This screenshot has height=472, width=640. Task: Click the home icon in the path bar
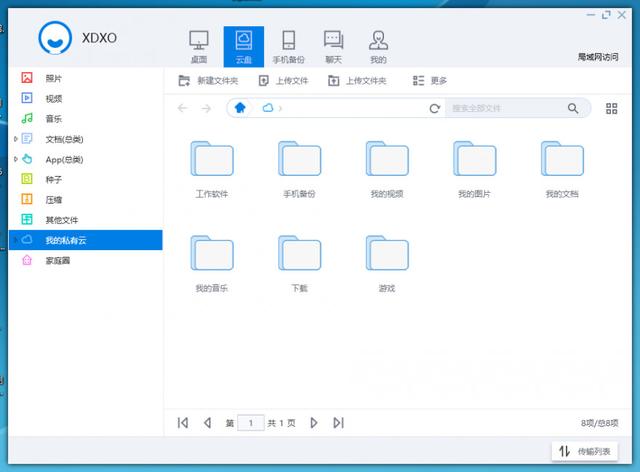tap(240, 108)
